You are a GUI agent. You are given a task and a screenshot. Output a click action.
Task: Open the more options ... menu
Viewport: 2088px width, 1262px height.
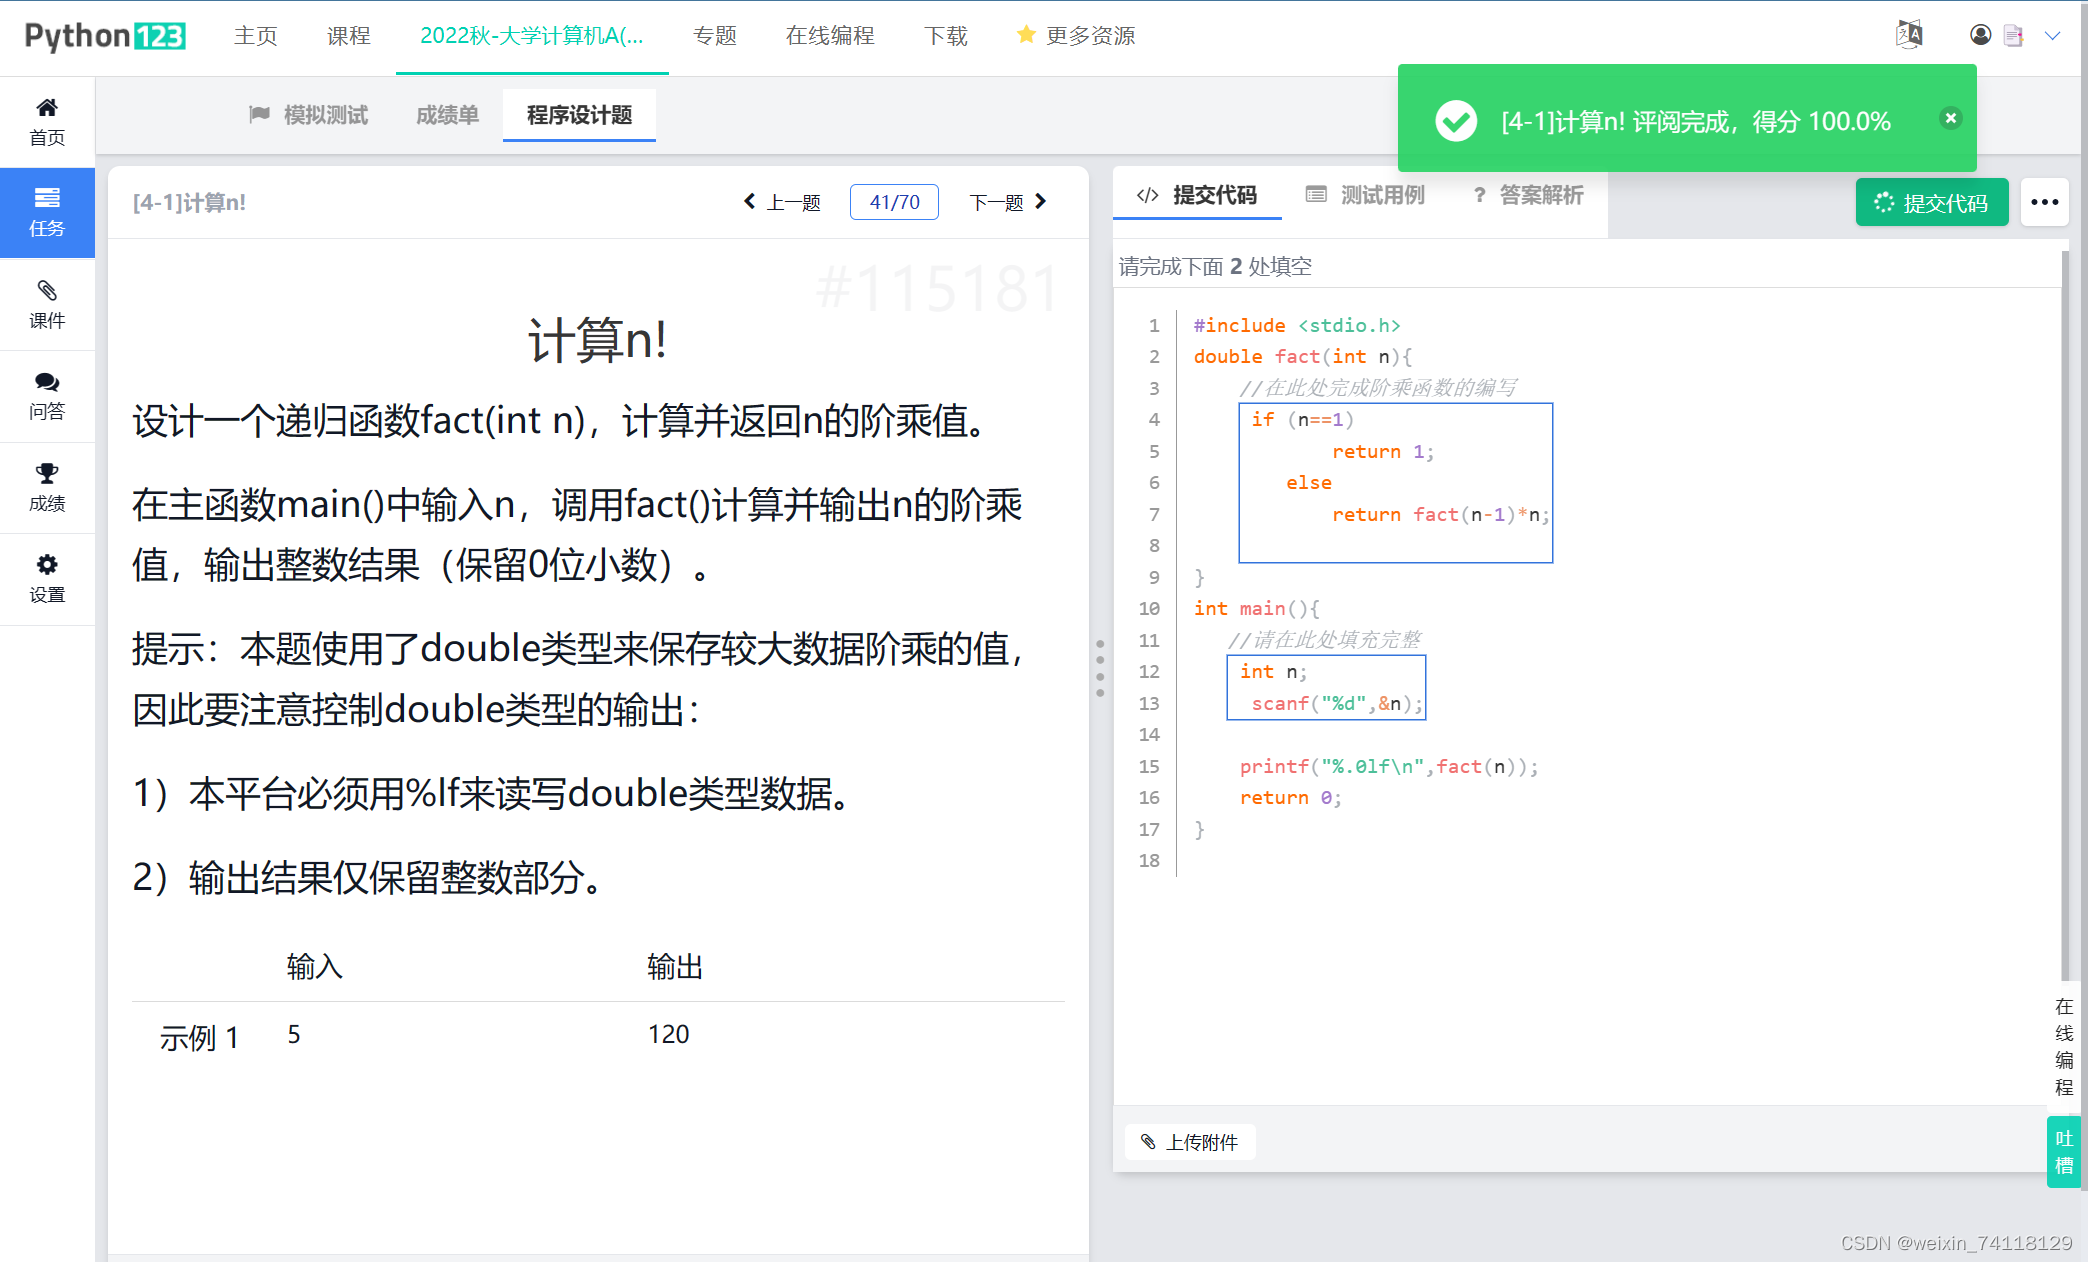click(2044, 202)
